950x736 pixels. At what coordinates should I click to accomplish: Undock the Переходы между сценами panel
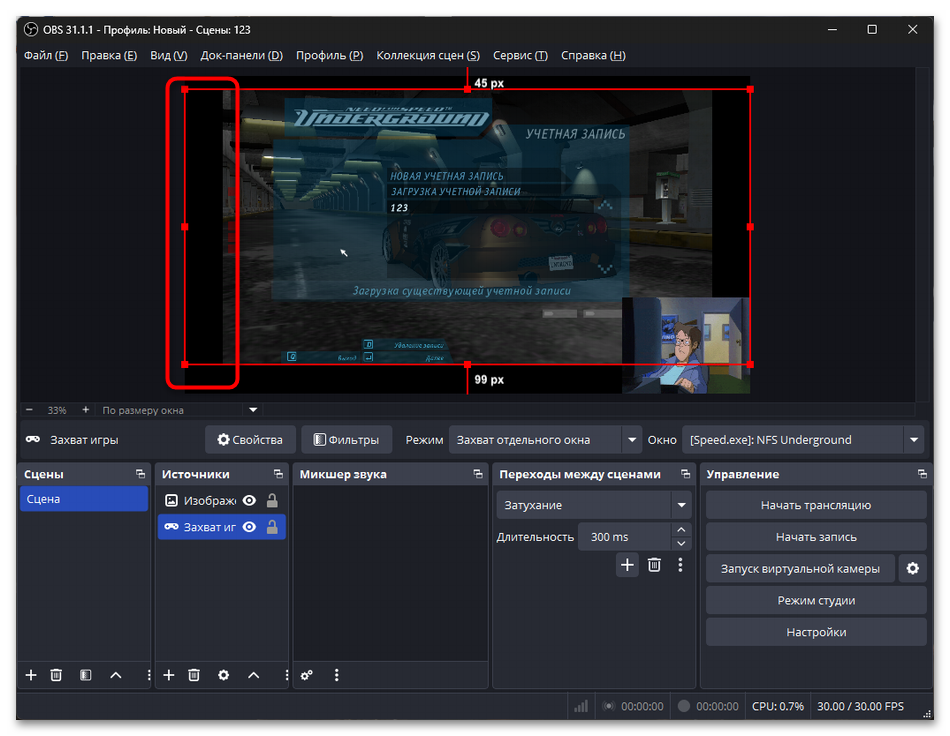tap(685, 474)
